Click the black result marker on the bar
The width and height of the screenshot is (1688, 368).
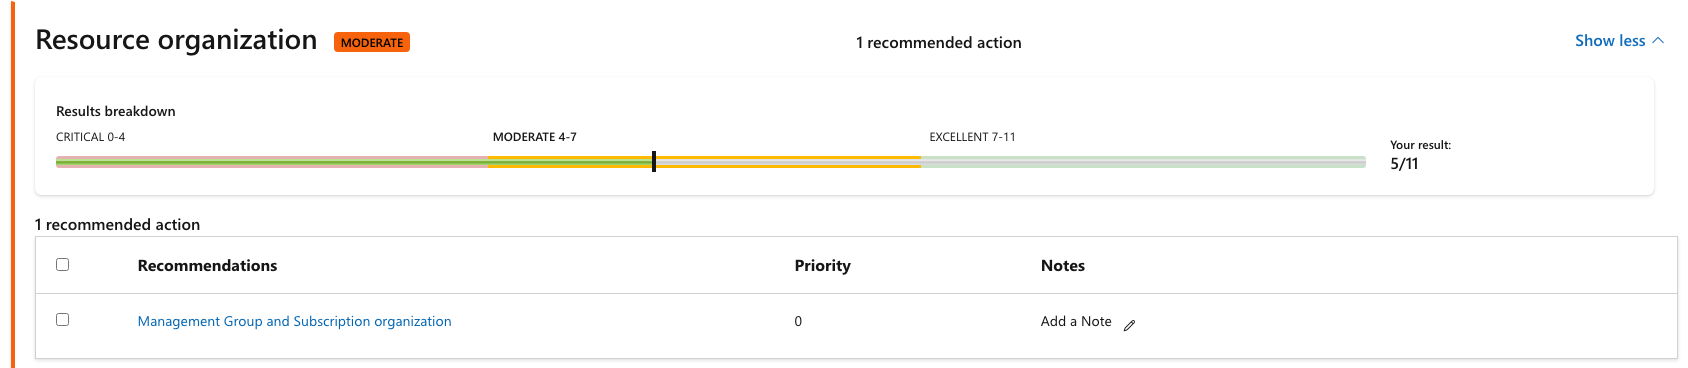[x=654, y=161]
